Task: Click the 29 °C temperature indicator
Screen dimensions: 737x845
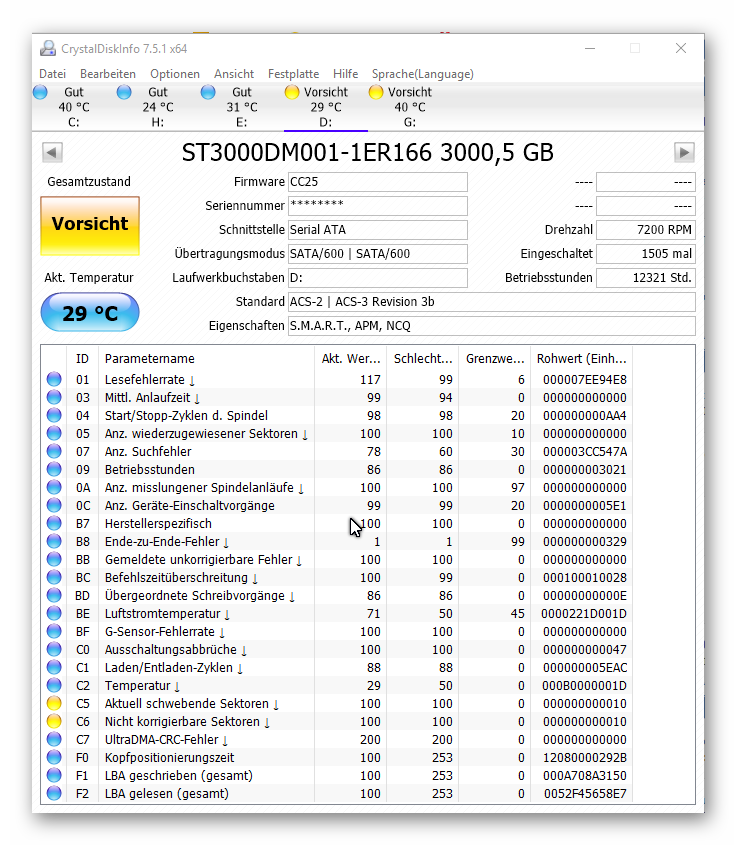Action: point(90,313)
